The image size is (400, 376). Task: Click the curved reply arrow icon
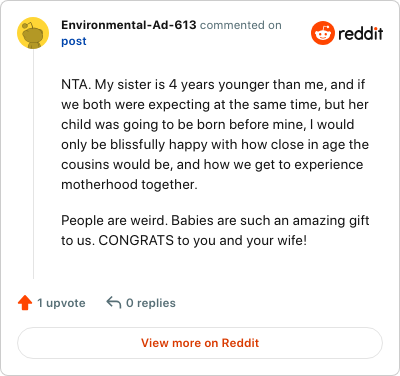pos(114,303)
